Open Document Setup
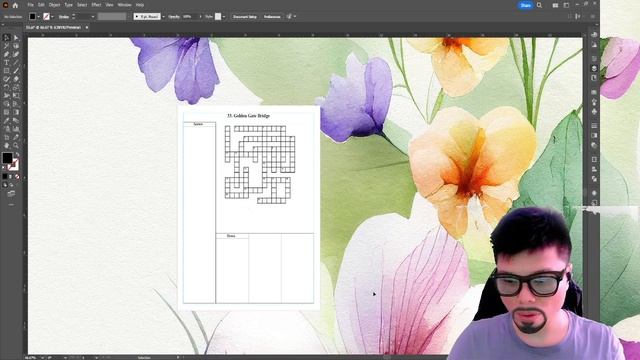The width and height of the screenshot is (640, 360). coord(245,17)
